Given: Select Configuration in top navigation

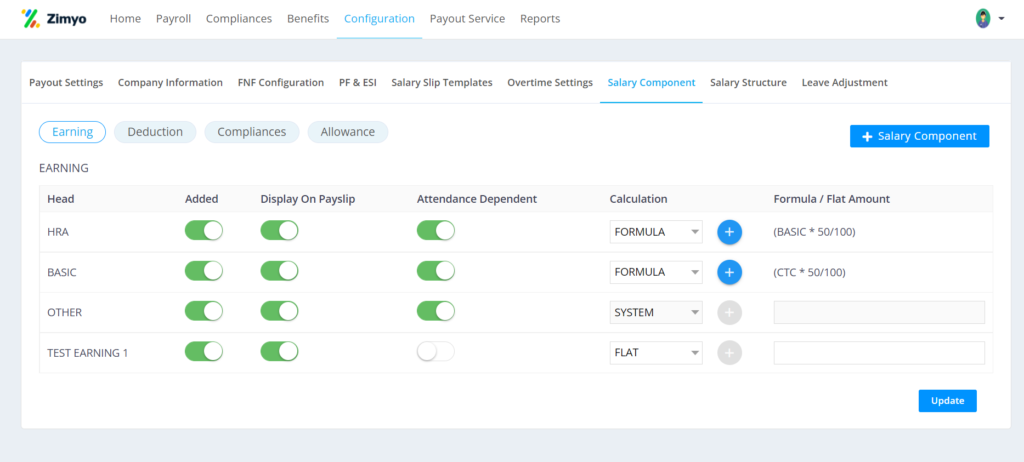Looking at the screenshot, I should (x=379, y=19).
